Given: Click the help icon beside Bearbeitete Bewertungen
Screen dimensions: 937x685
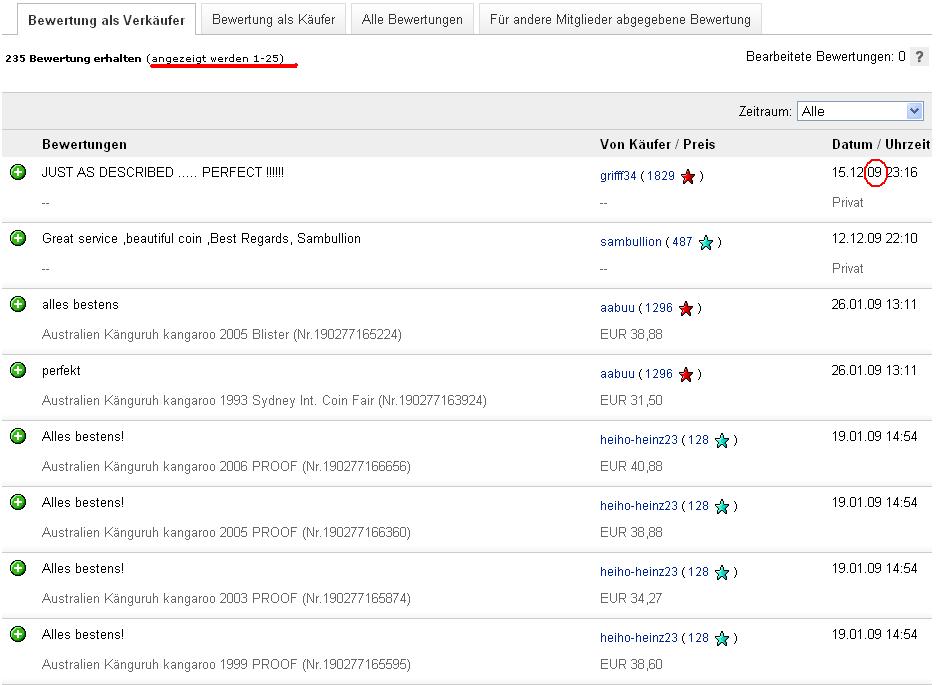Looking at the screenshot, I should click(919, 57).
